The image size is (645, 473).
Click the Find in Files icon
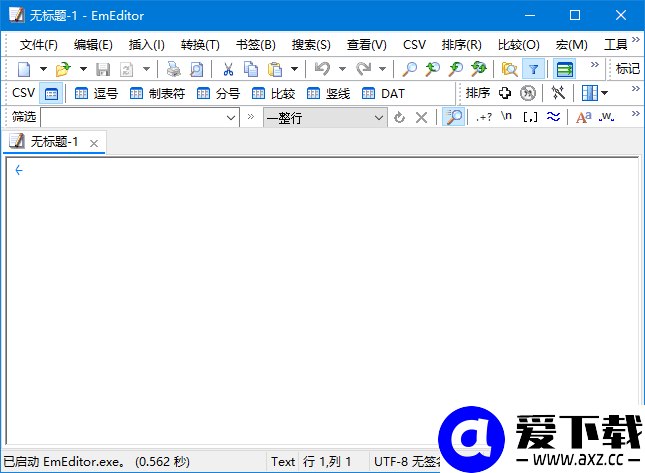pos(510,69)
